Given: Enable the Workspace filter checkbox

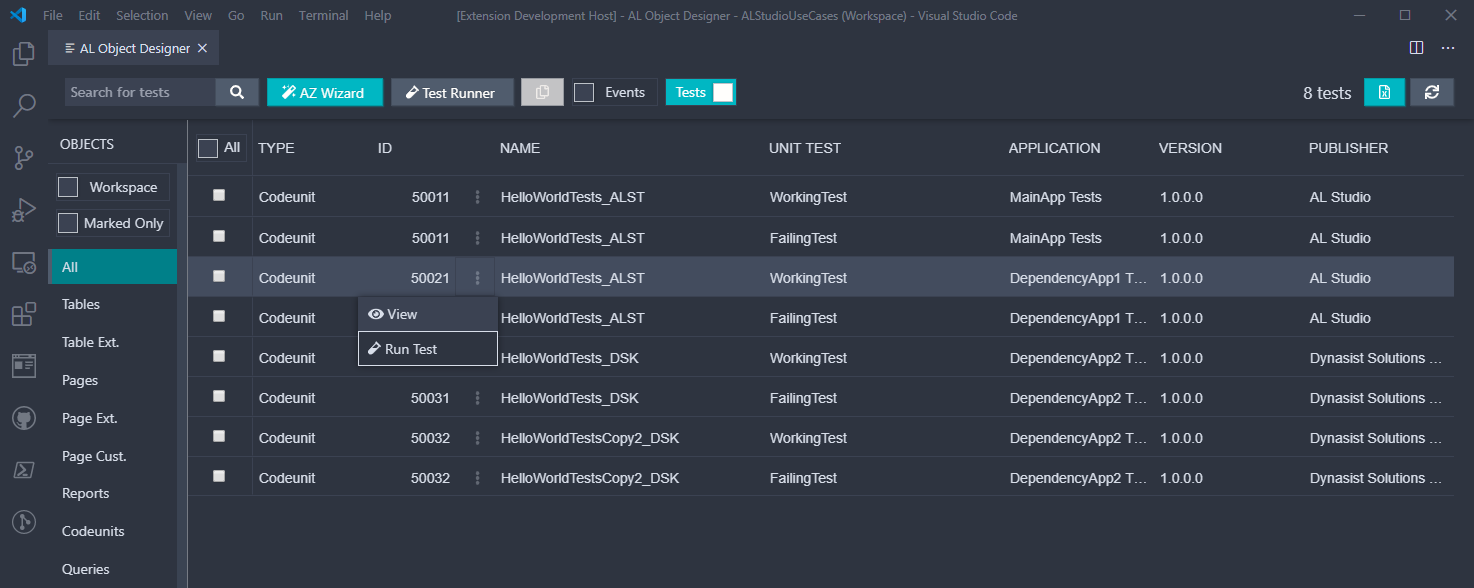Looking at the screenshot, I should (x=68, y=187).
